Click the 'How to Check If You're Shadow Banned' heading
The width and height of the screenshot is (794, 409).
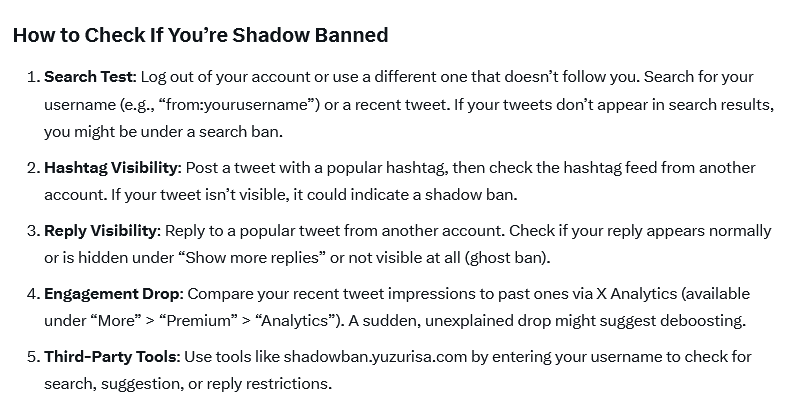(201, 35)
